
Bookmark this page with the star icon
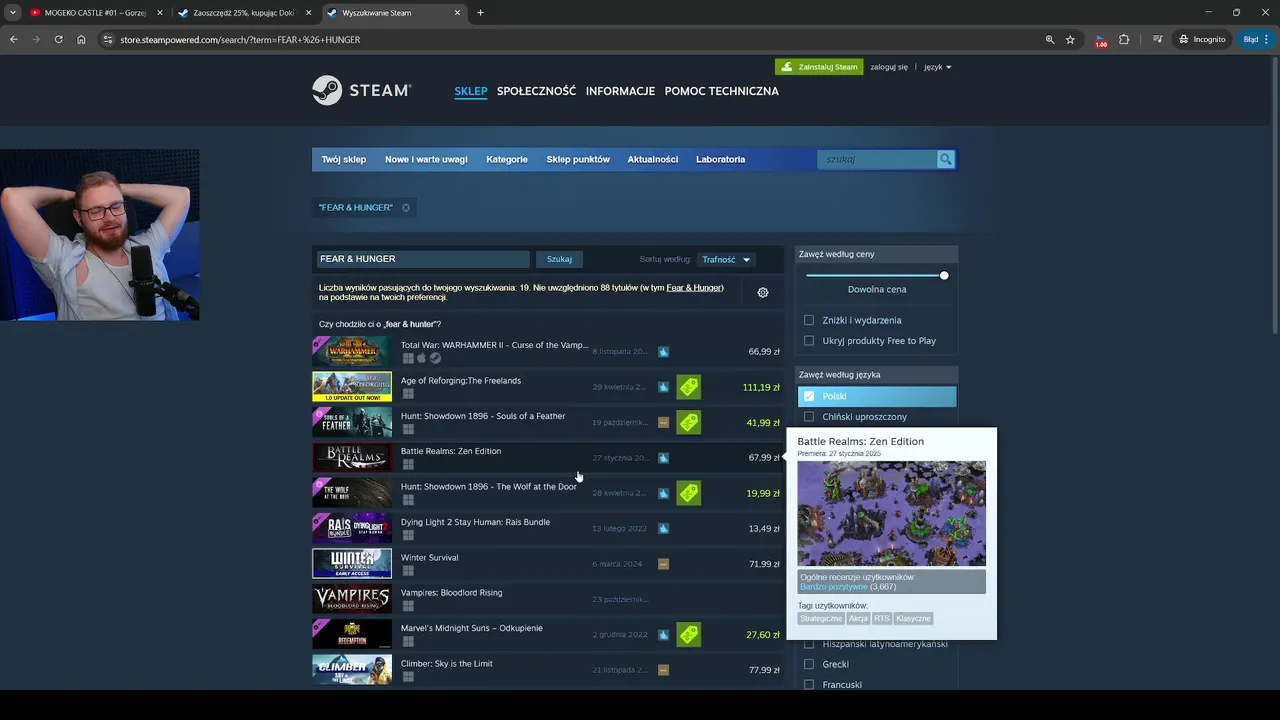click(1070, 39)
